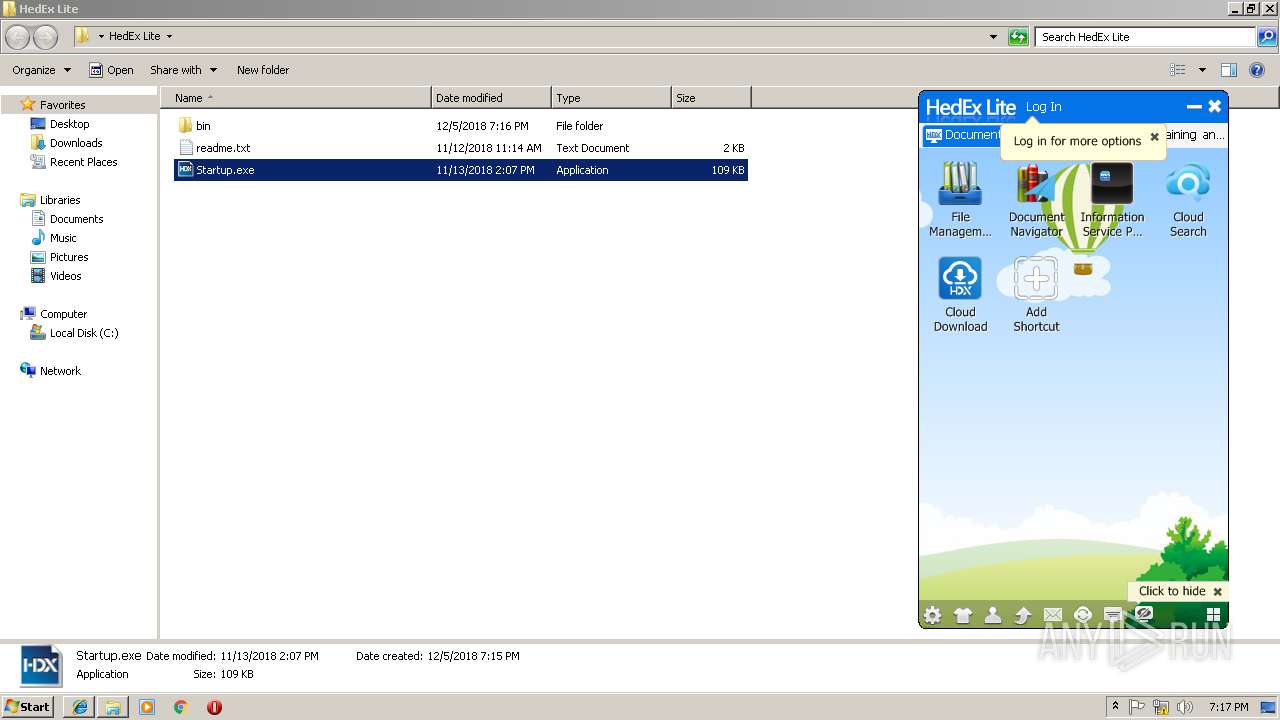Toggle the hide (crossed eye) icon

coord(1144,613)
